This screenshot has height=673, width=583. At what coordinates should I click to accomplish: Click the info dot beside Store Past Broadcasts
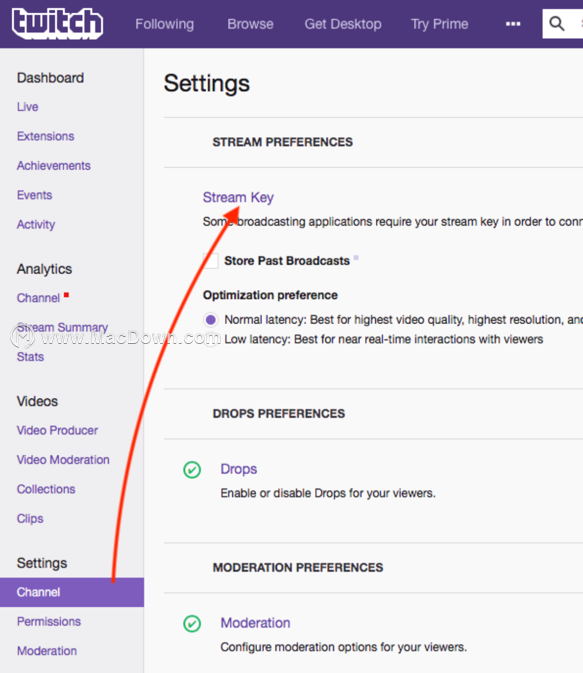(356, 258)
